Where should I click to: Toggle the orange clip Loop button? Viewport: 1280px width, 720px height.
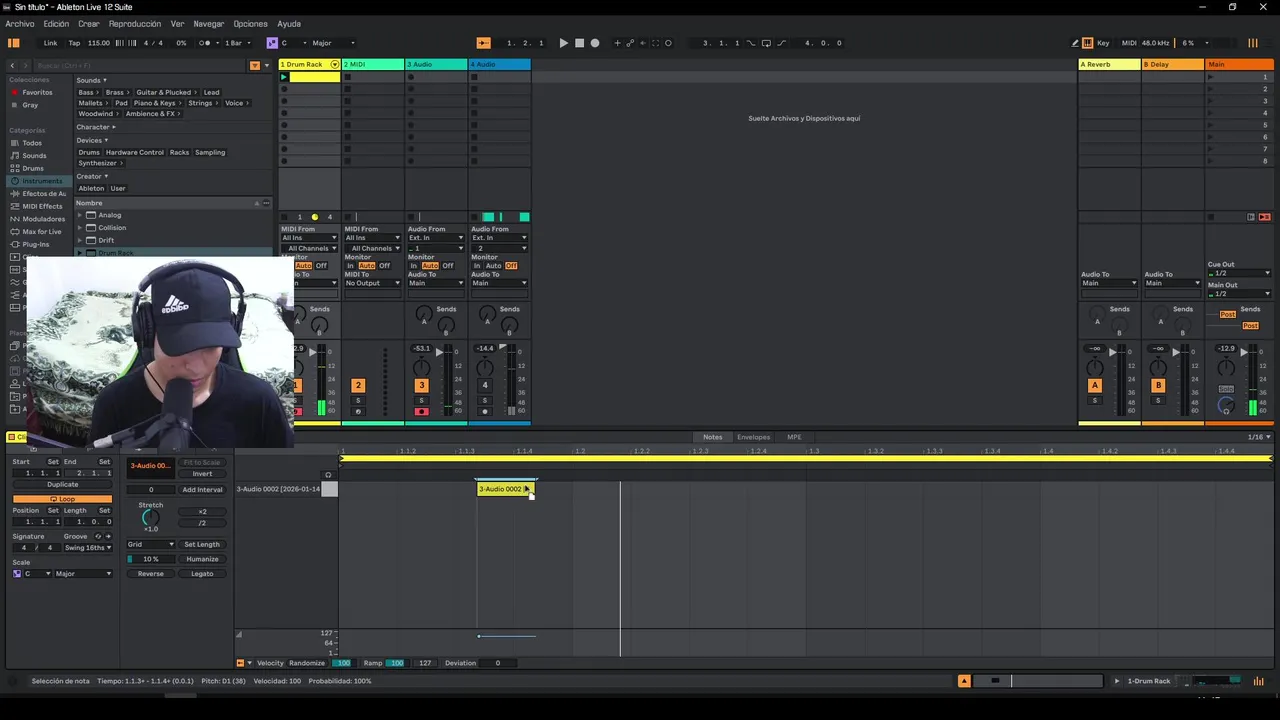pyautogui.click(x=62, y=498)
